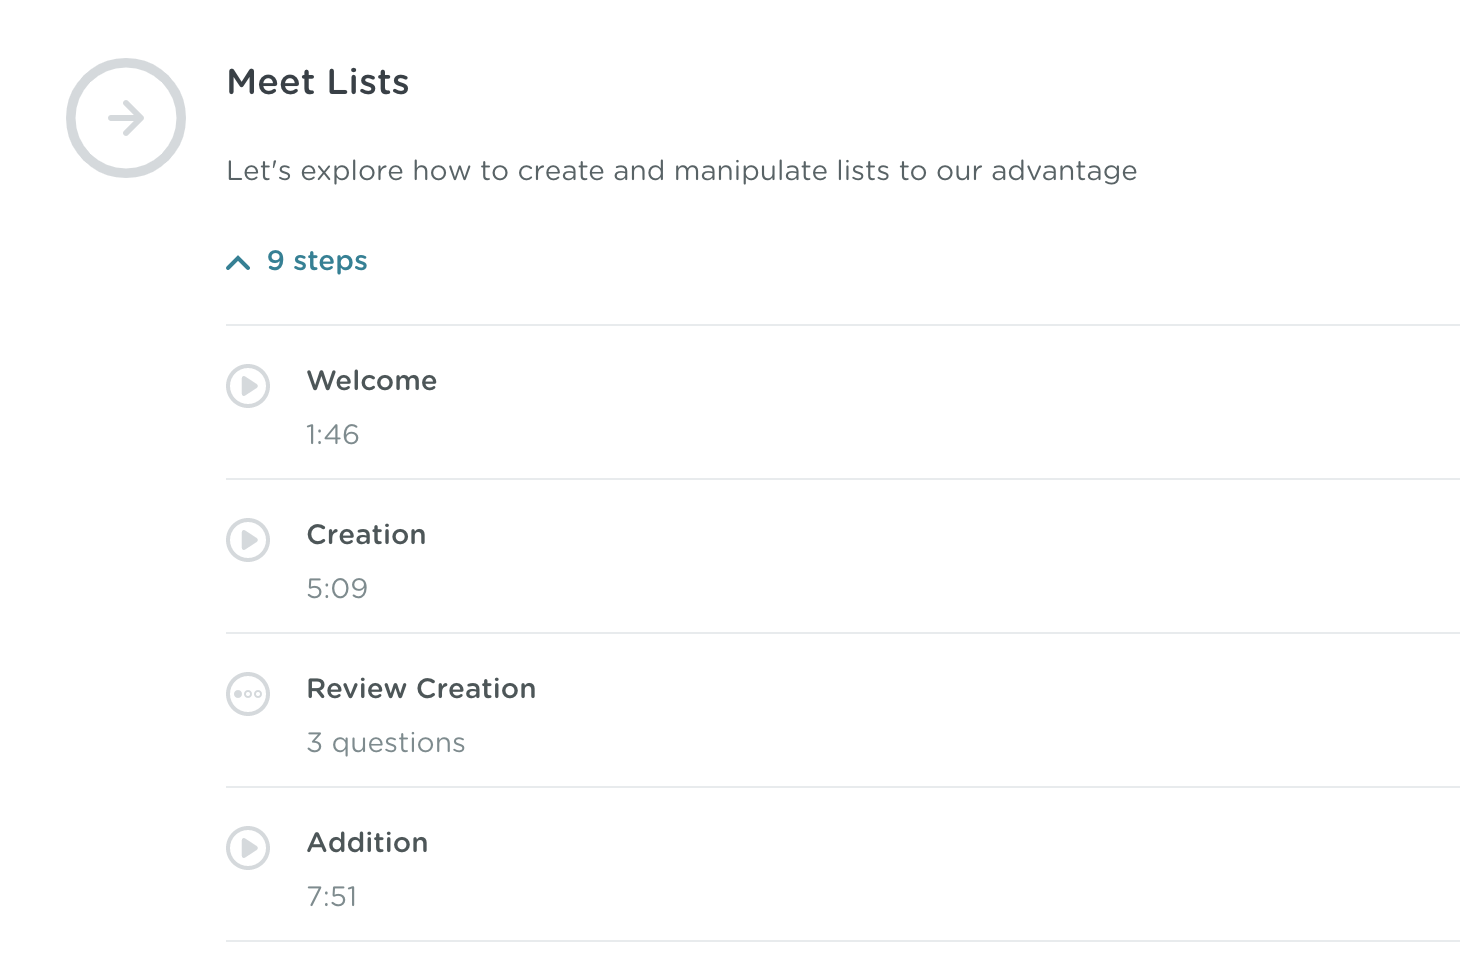Start the Review Creation step title
This screenshot has height=960, width=1460.
pos(421,689)
